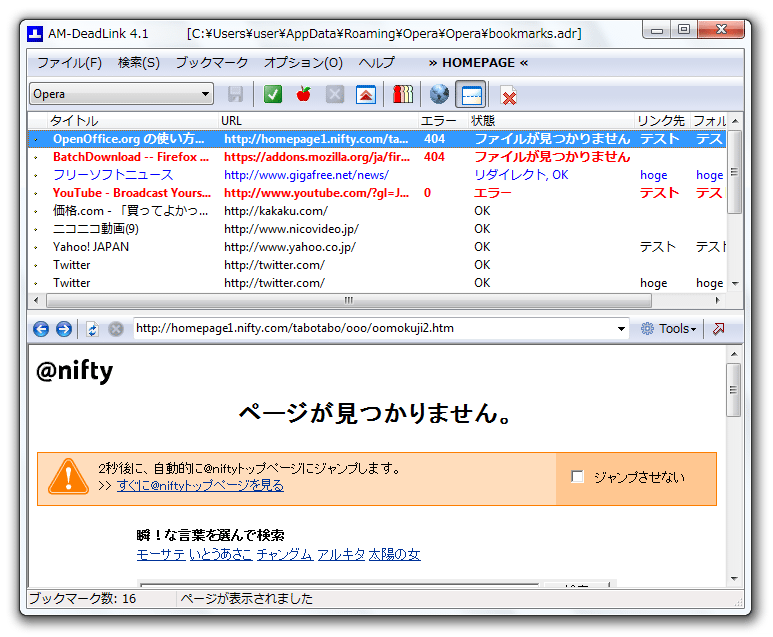Open the オプション(O) menu

click(x=303, y=63)
